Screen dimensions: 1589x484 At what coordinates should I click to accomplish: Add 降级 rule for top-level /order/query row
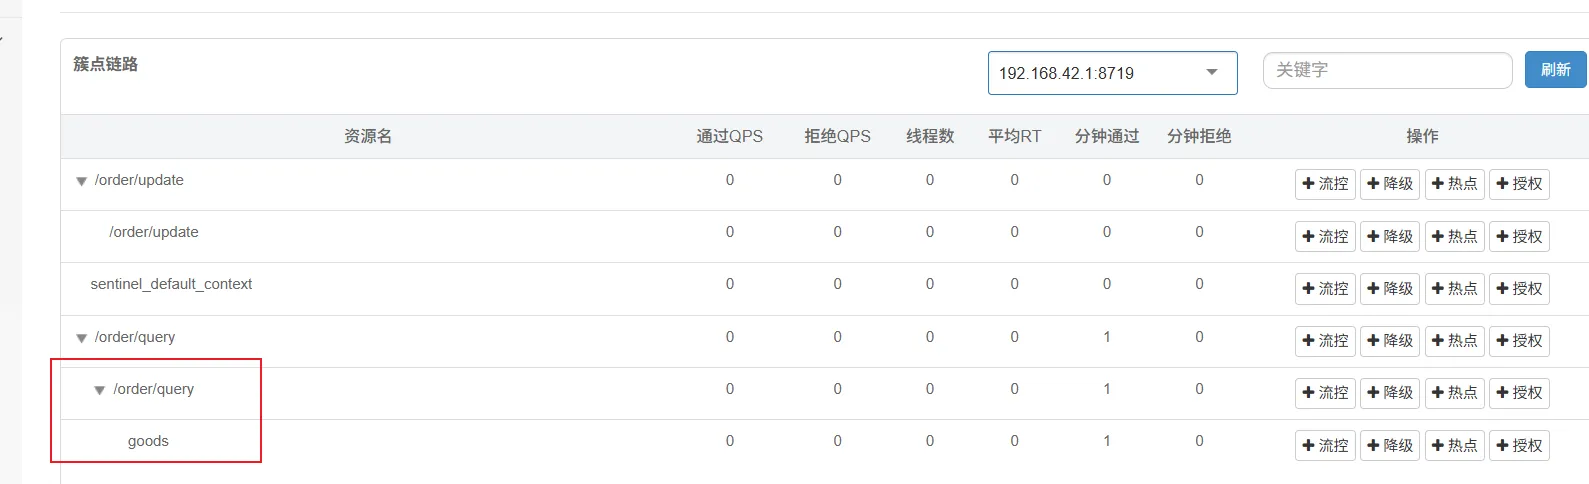1389,341
